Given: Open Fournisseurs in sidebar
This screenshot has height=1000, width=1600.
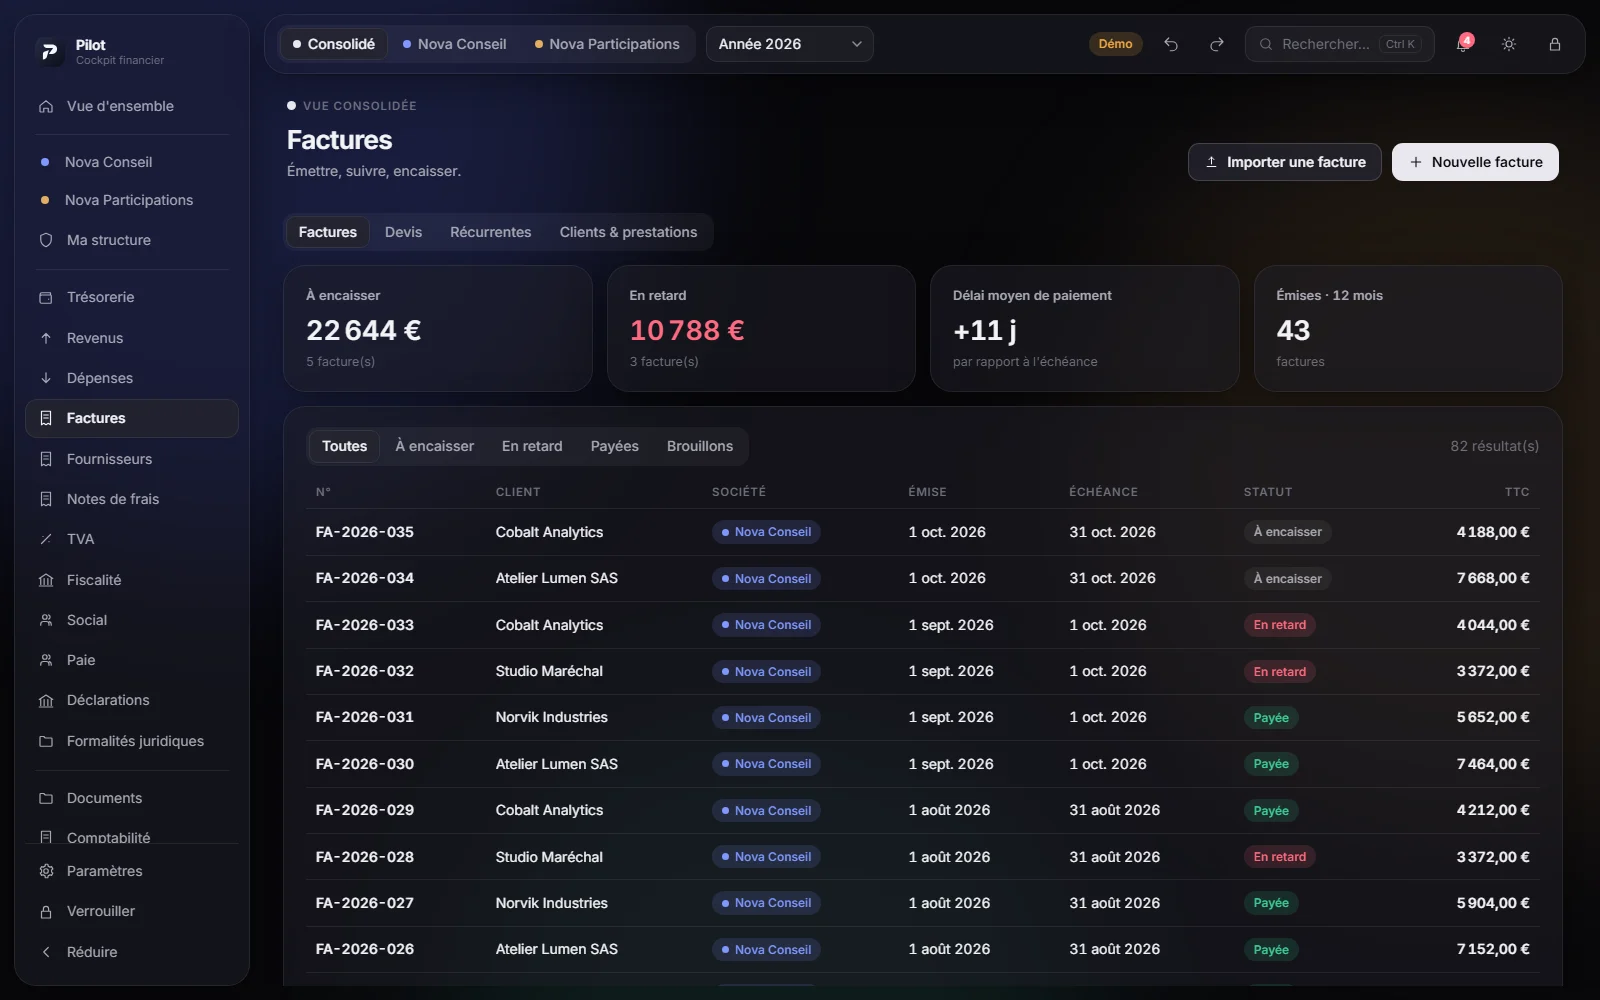Looking at the screenshot, I should [132, 459].
